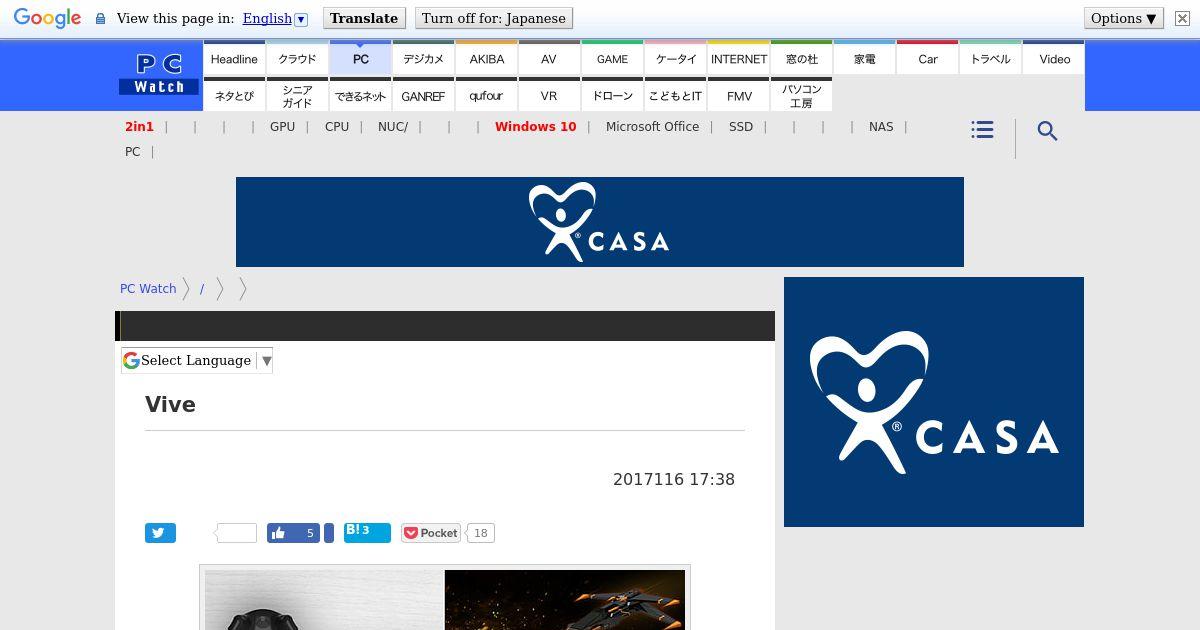Click the 2in1 topic link
1200x630 pixels.
(x=139, y=127)
